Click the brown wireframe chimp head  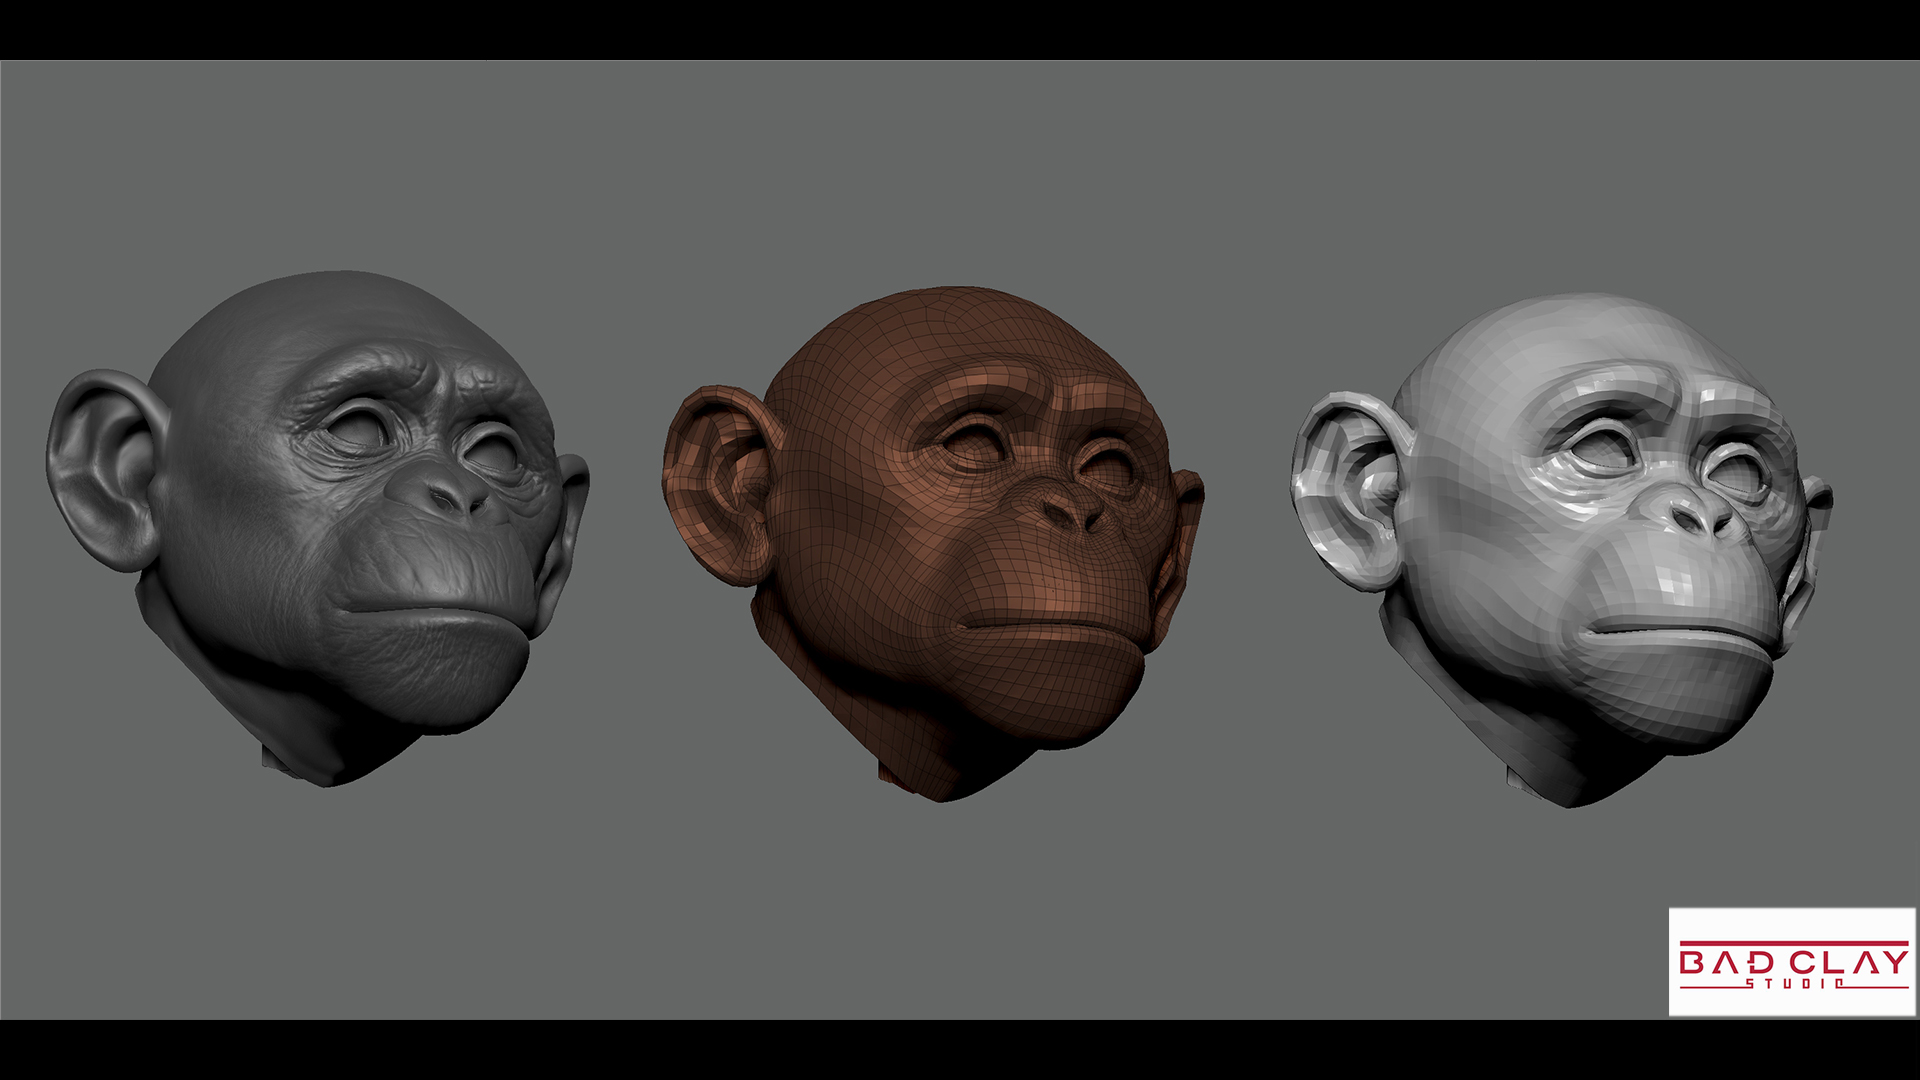point(934,544)
